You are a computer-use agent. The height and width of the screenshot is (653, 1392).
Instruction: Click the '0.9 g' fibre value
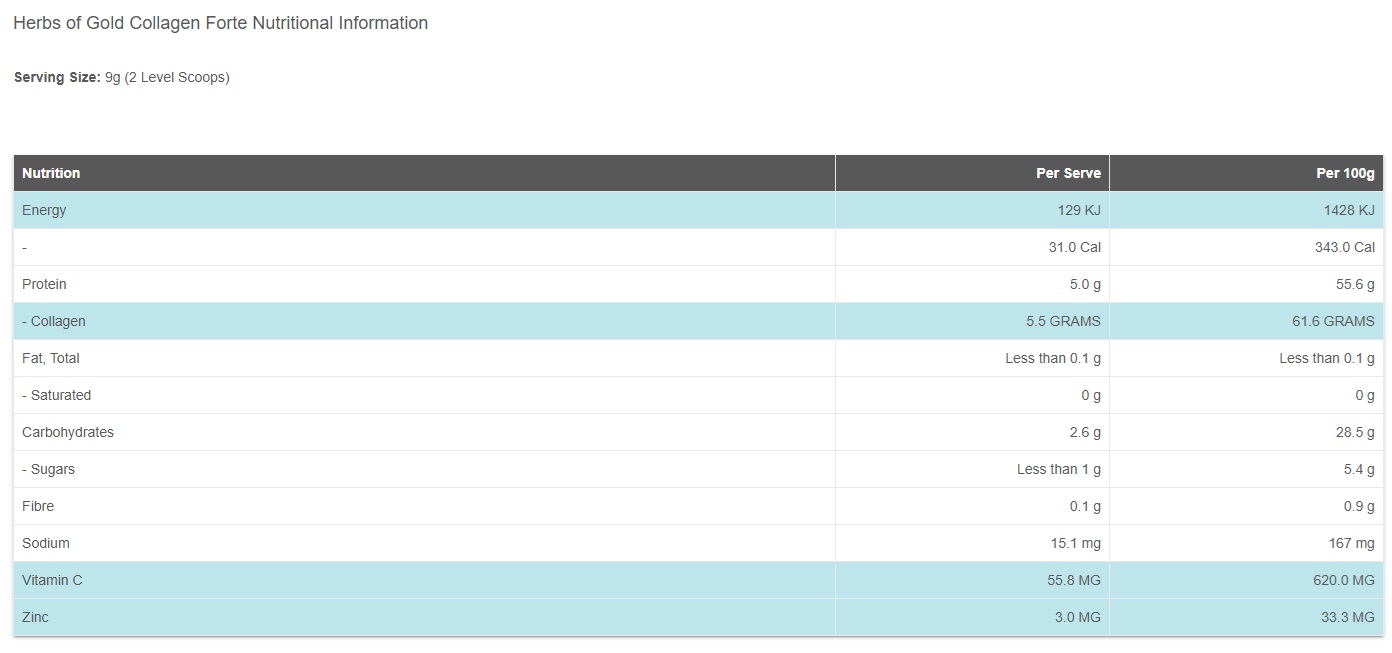click(x=1359, y=506)
